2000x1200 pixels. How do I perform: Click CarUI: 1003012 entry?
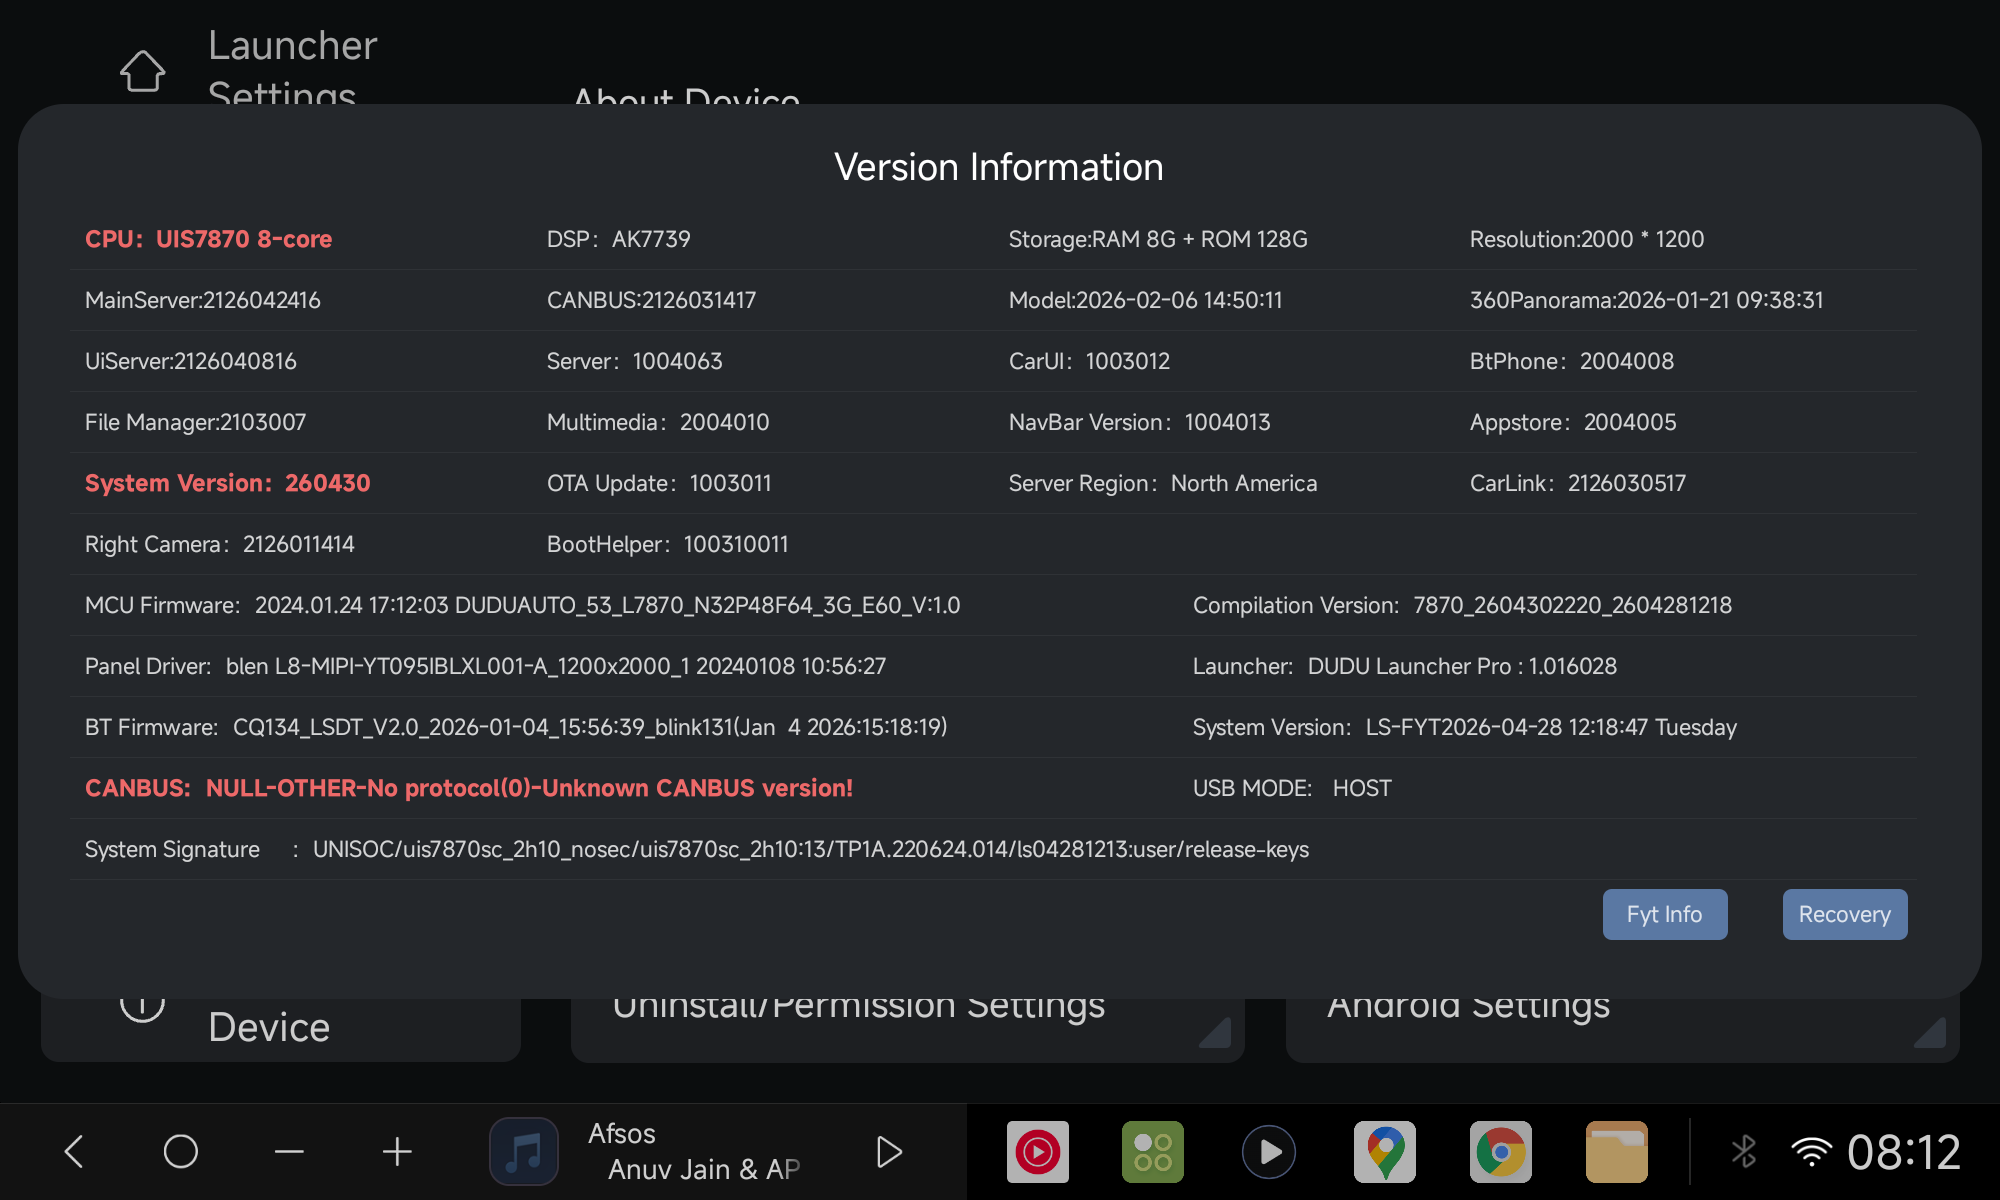click(1090, 361)
